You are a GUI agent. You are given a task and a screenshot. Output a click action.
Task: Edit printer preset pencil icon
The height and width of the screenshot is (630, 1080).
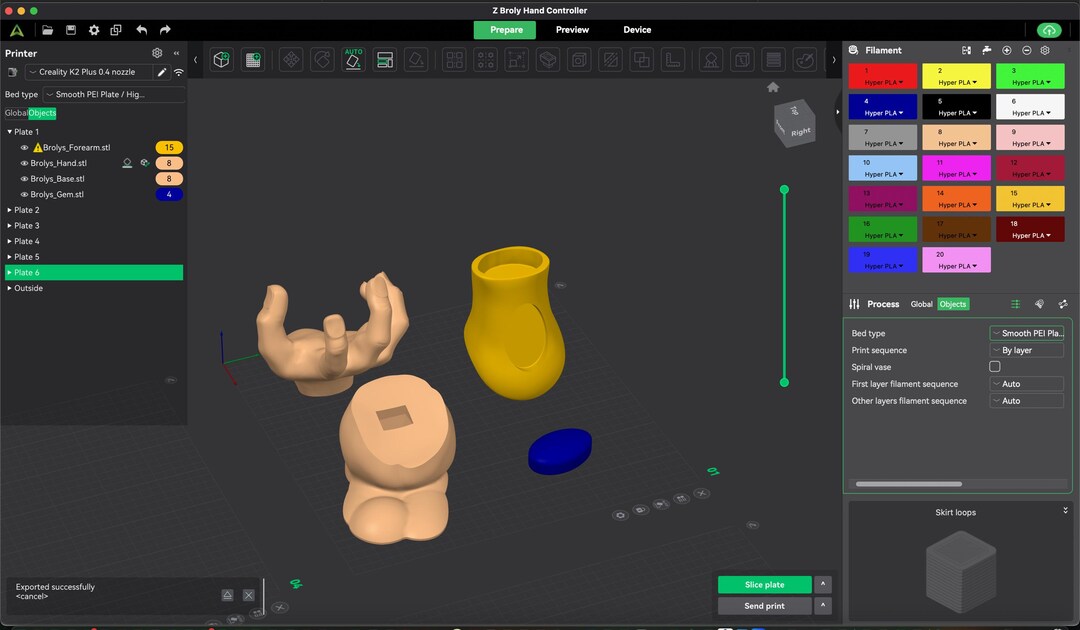tap(162, 72)
